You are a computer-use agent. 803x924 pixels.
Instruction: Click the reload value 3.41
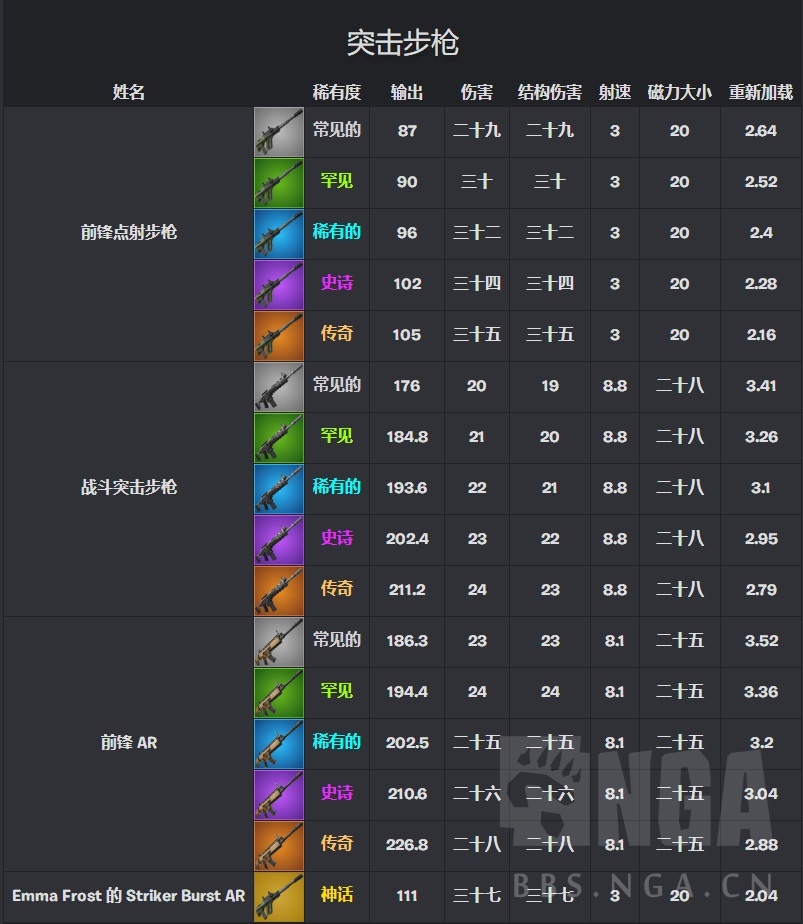[761, 386]
